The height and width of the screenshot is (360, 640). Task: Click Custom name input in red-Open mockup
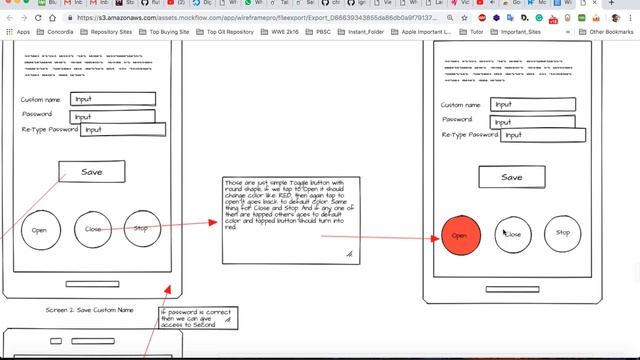tap(533, 104)
